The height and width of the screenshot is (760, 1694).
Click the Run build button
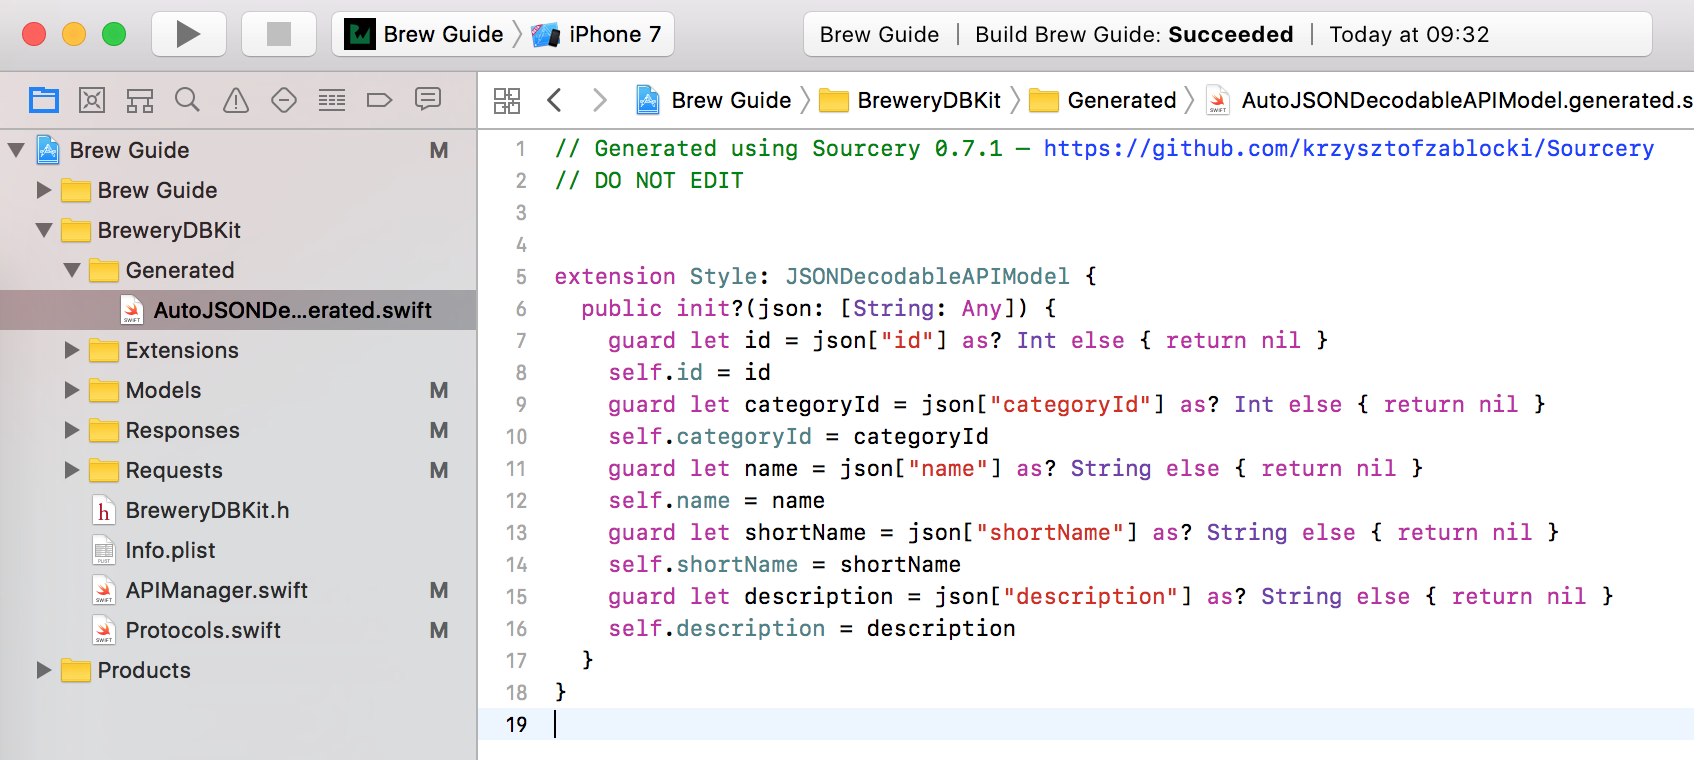pyautogui.click(x=188, y=34)
